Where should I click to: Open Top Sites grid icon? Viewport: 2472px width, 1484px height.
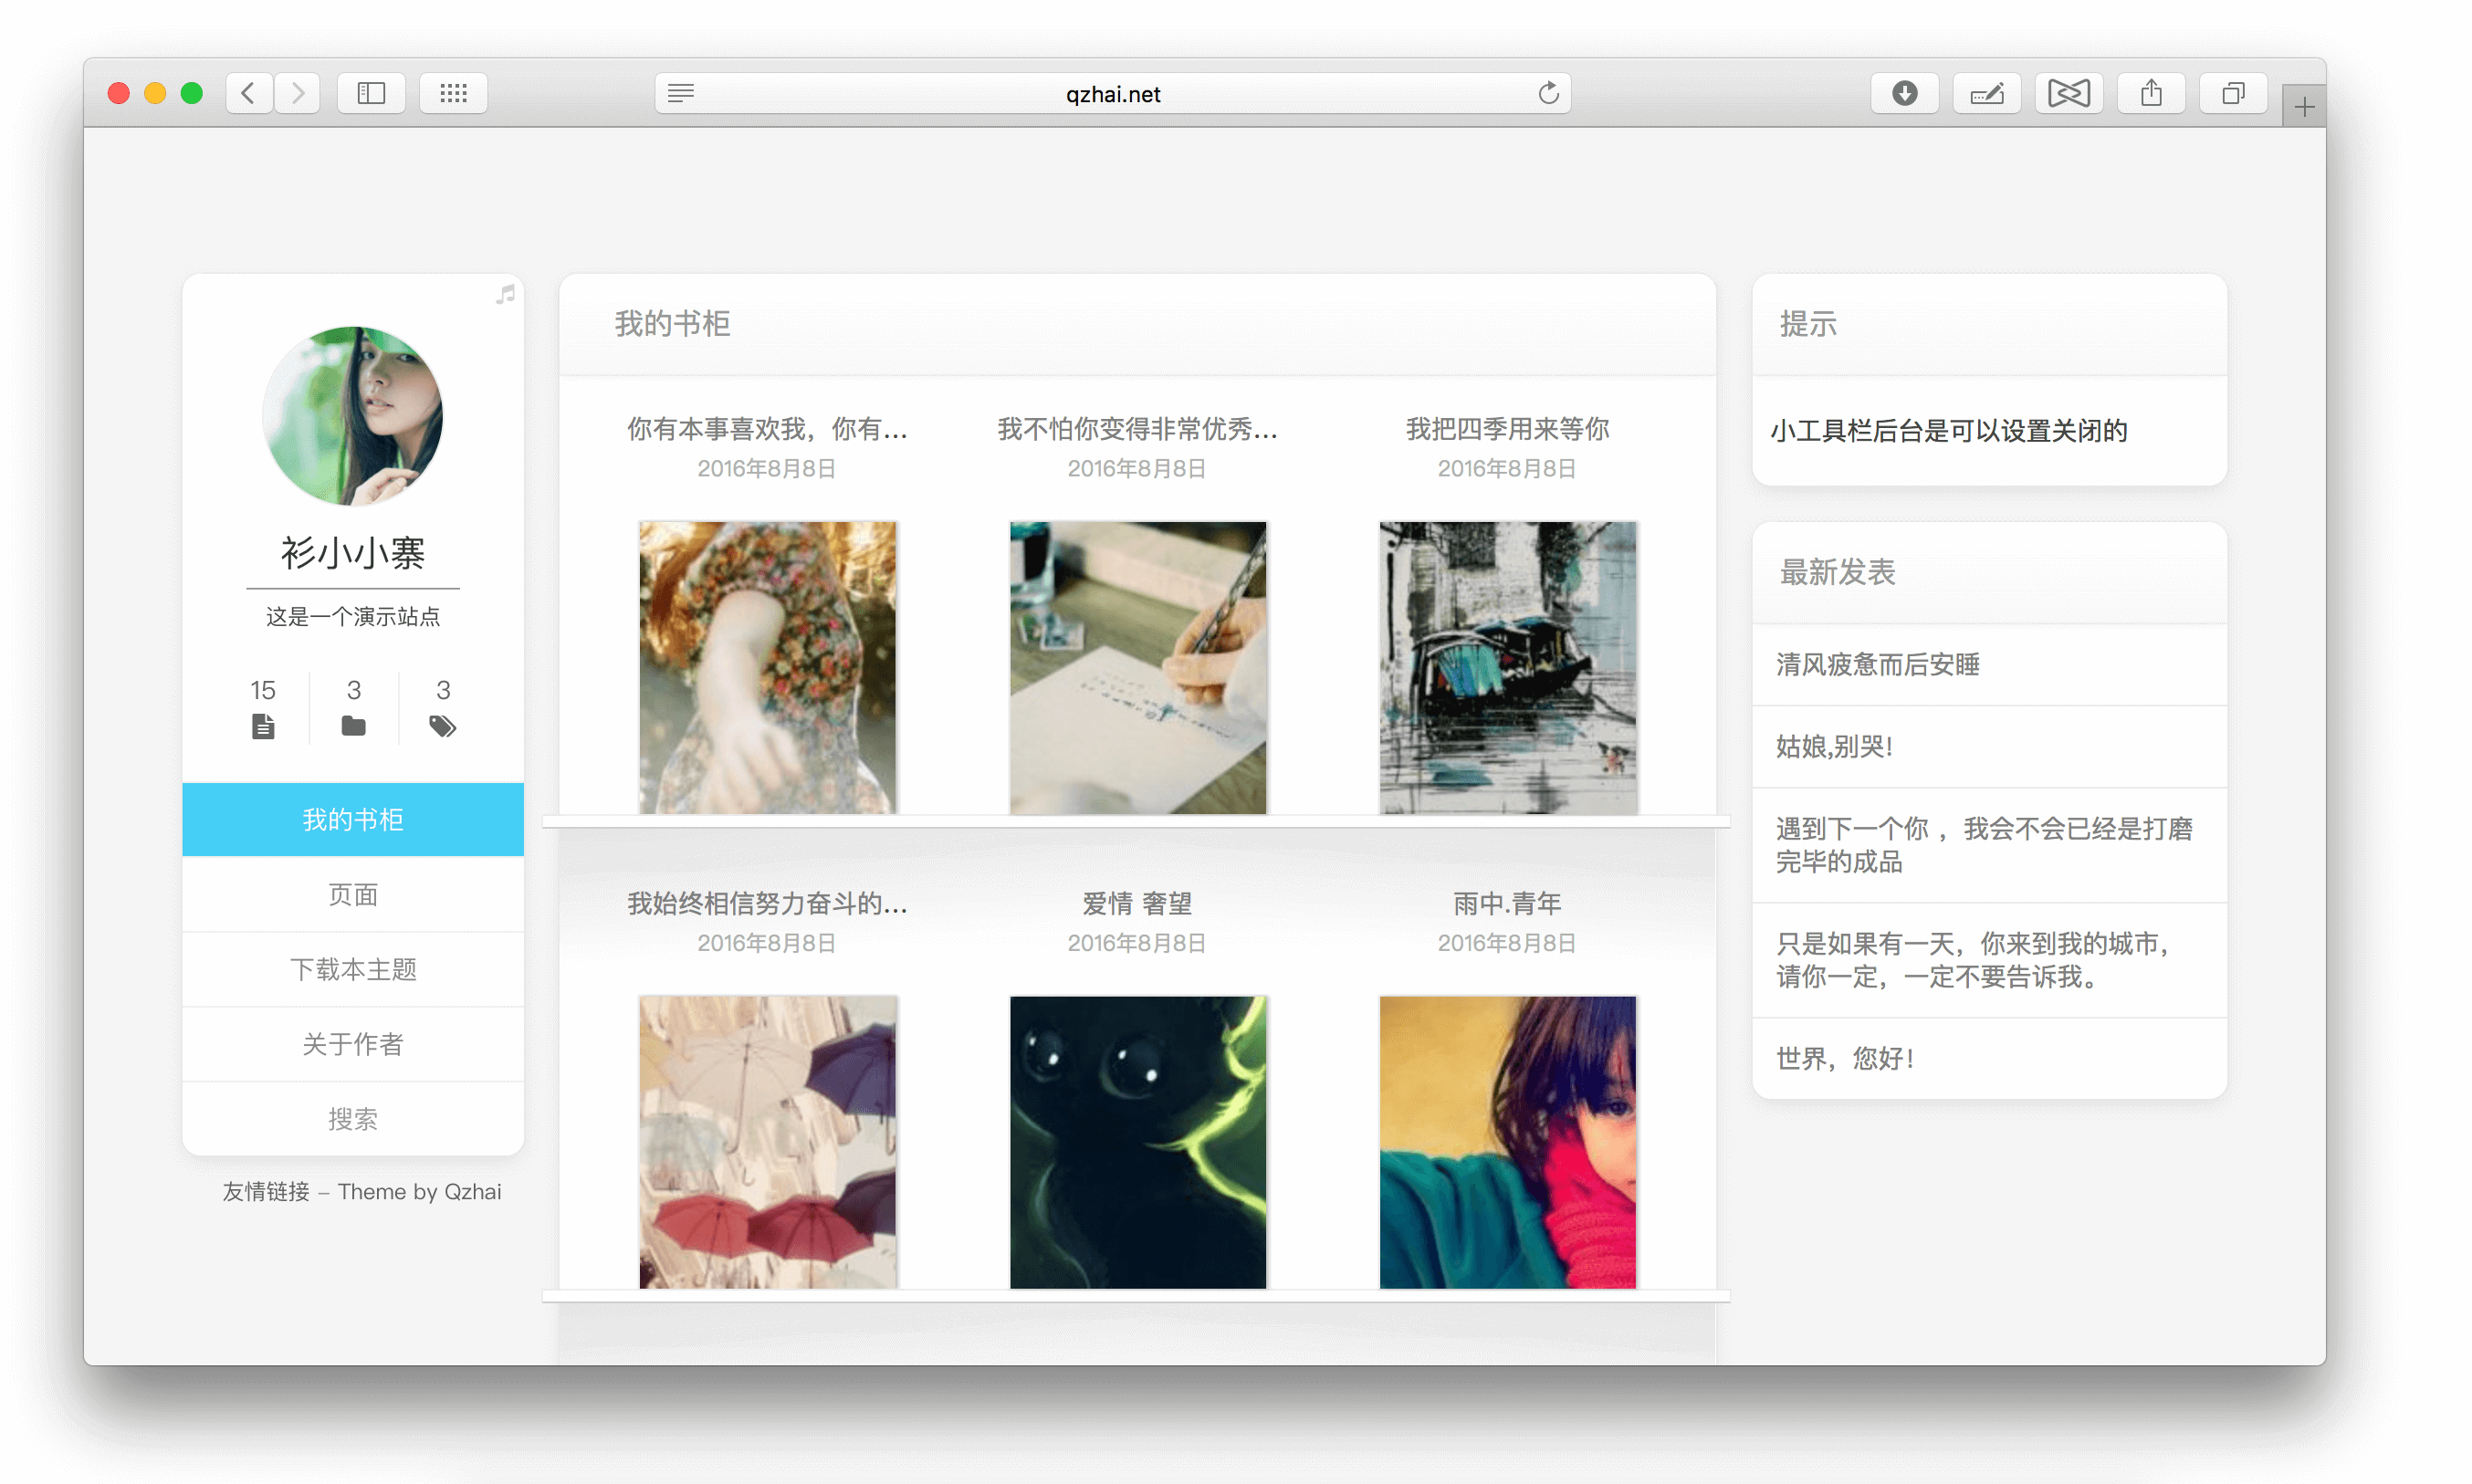(x=453, y=94)
